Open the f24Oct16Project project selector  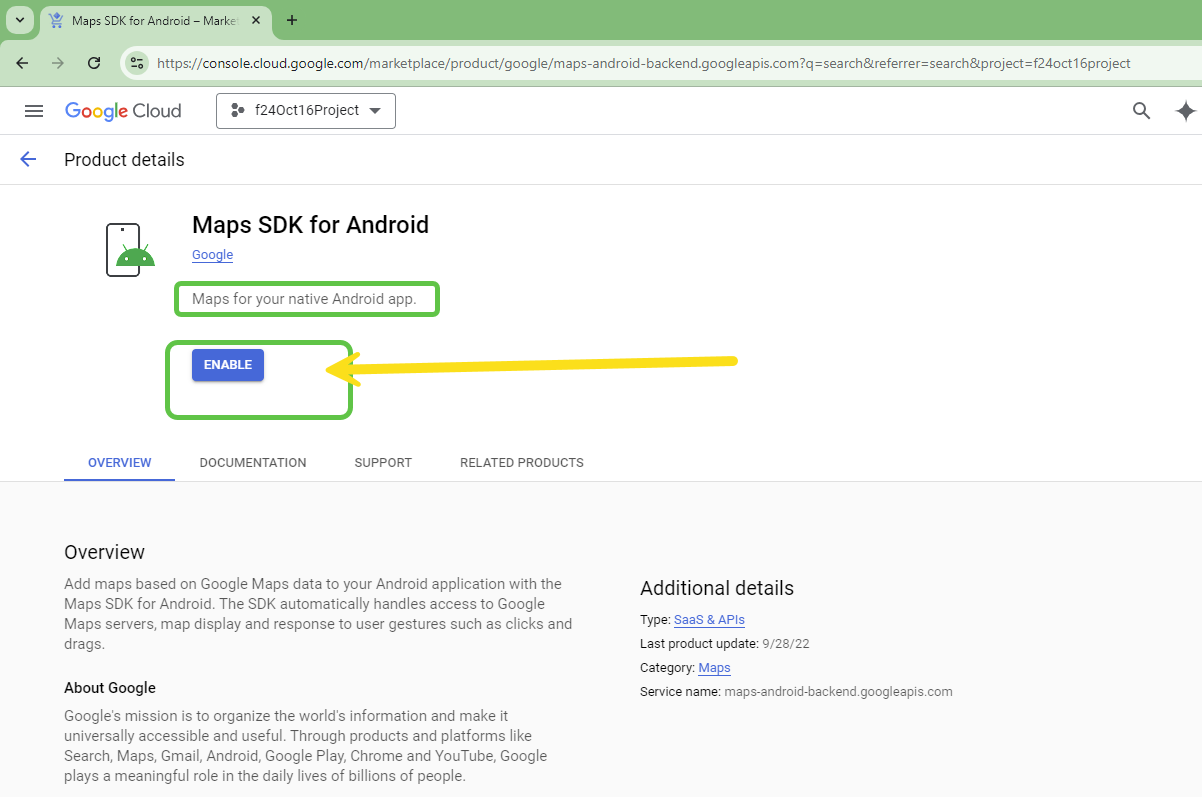point(306,111)
